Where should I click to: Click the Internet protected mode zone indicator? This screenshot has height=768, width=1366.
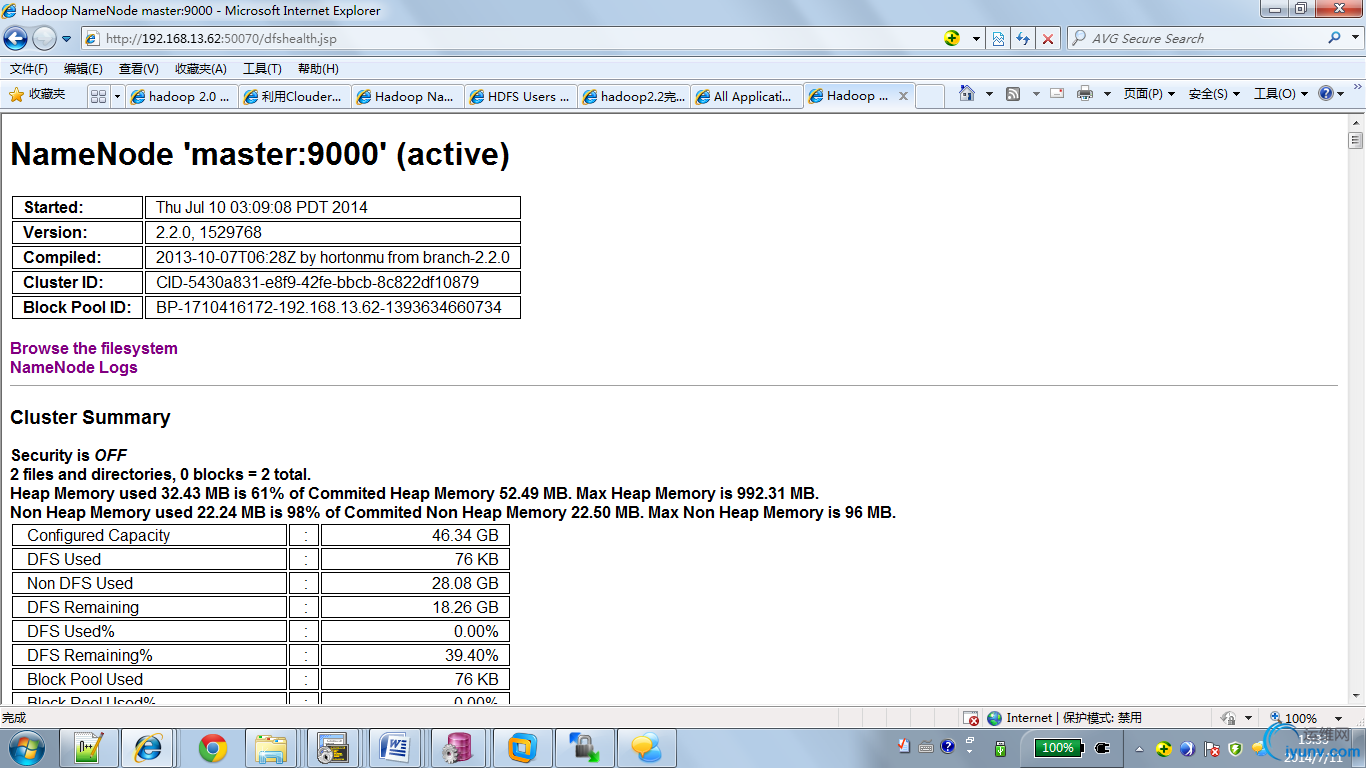click(x=1064, y=718)
